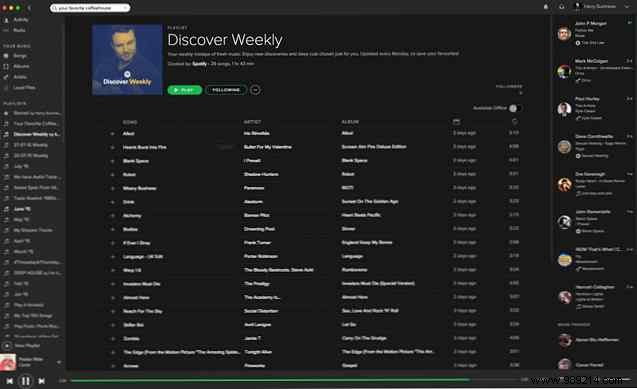Add Drink with plus icon
The height and width of the screenshot is (389, 637).
coord(112,202)
